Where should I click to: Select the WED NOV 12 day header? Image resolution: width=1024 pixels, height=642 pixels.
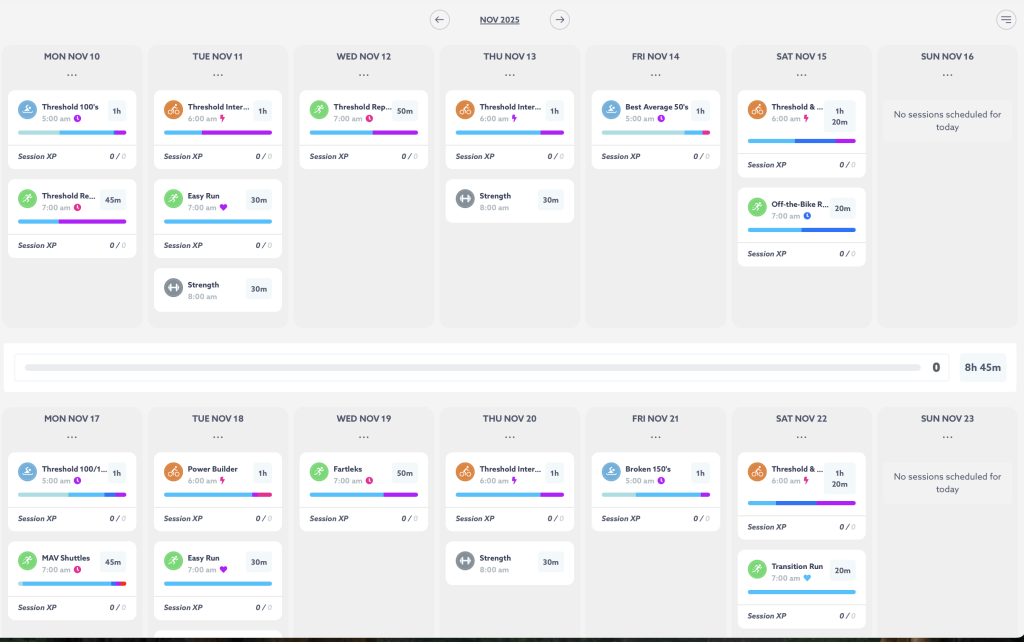coord(364,57)
